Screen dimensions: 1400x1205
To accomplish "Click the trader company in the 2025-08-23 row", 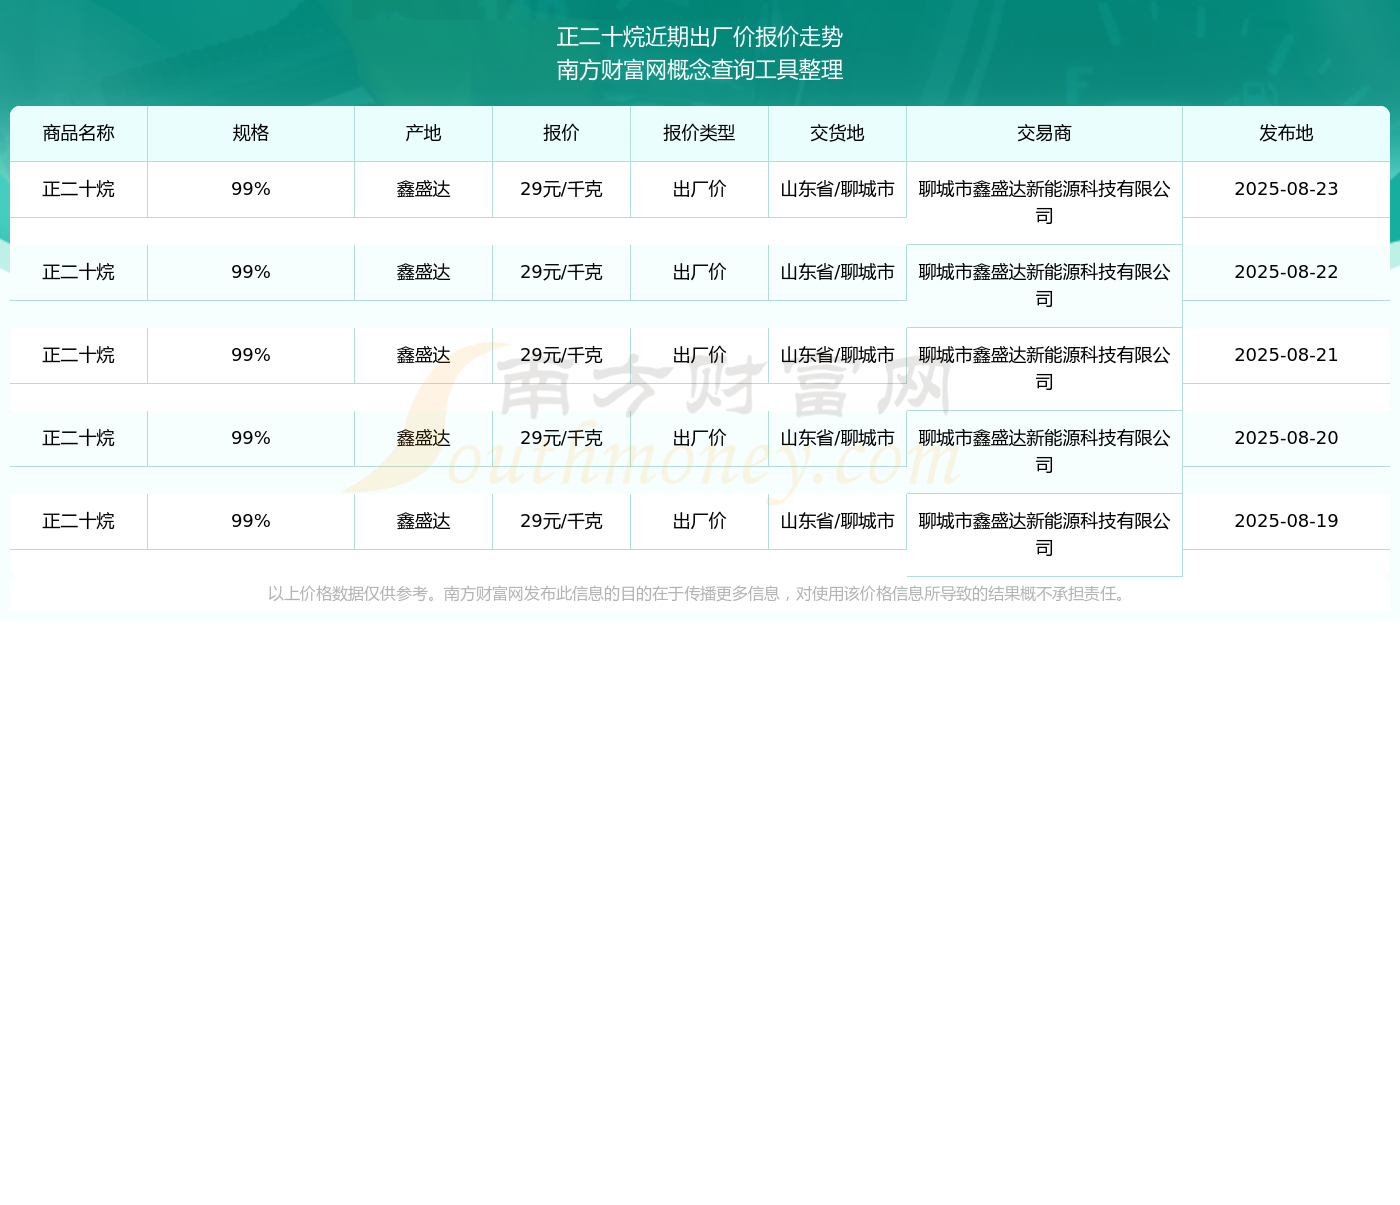I will (x=1044, y=202).
